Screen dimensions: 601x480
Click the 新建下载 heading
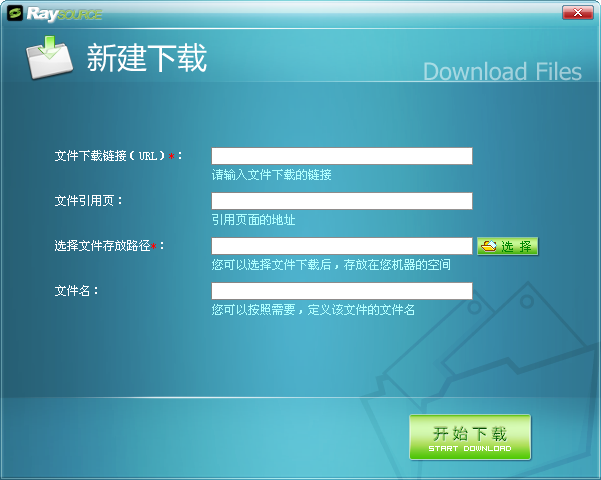click(147, 59)
